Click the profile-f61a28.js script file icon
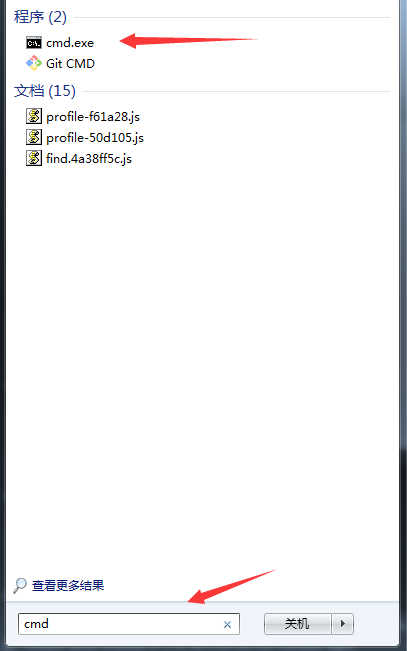Viewport: 407px width, 651px height. [x=34, y=116]
